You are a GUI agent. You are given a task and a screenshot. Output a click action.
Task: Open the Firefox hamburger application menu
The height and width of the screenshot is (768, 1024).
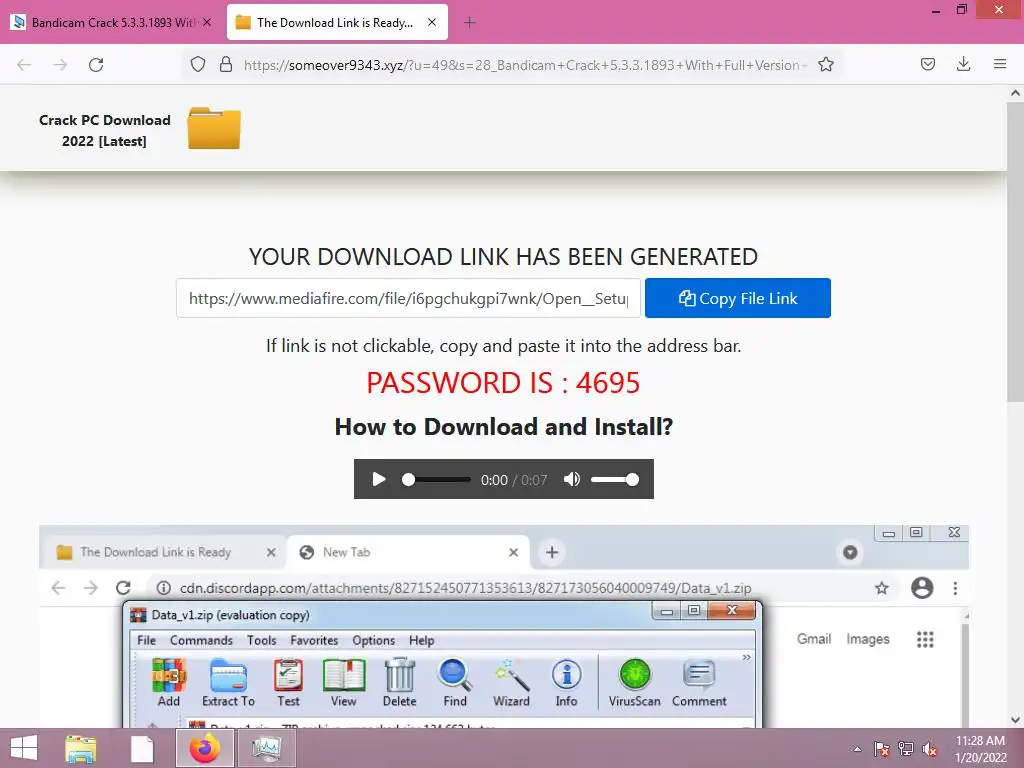pyautogui.click(x=1000, y=65)
